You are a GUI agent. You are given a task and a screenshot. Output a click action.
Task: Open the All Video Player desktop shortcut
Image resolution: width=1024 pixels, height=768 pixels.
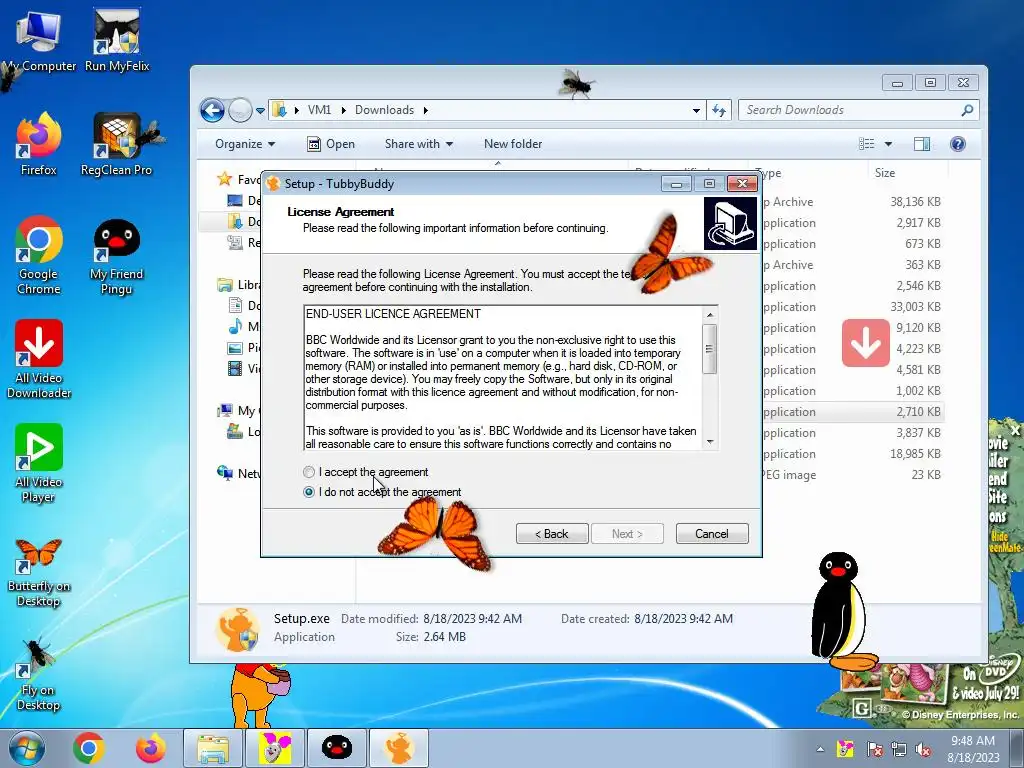coord(39,463)
